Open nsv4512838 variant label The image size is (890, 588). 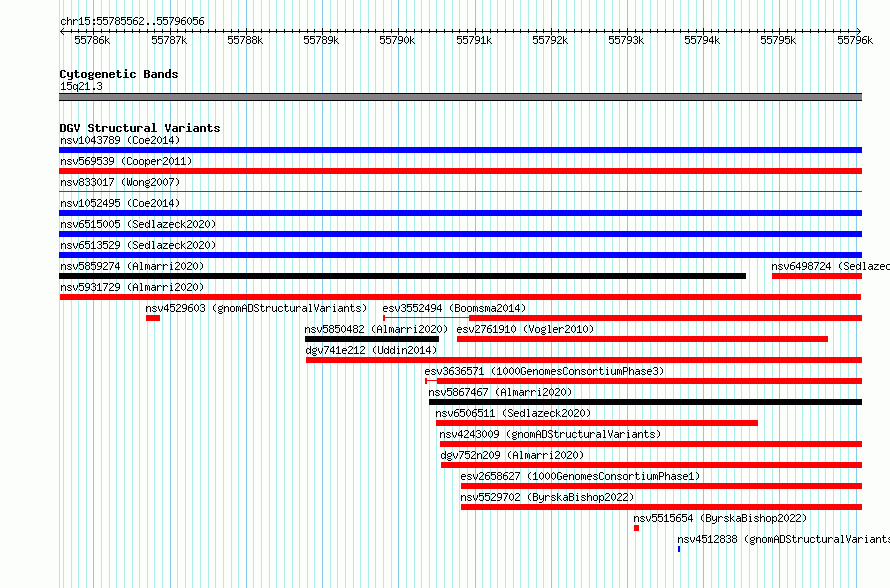(783, 539)
